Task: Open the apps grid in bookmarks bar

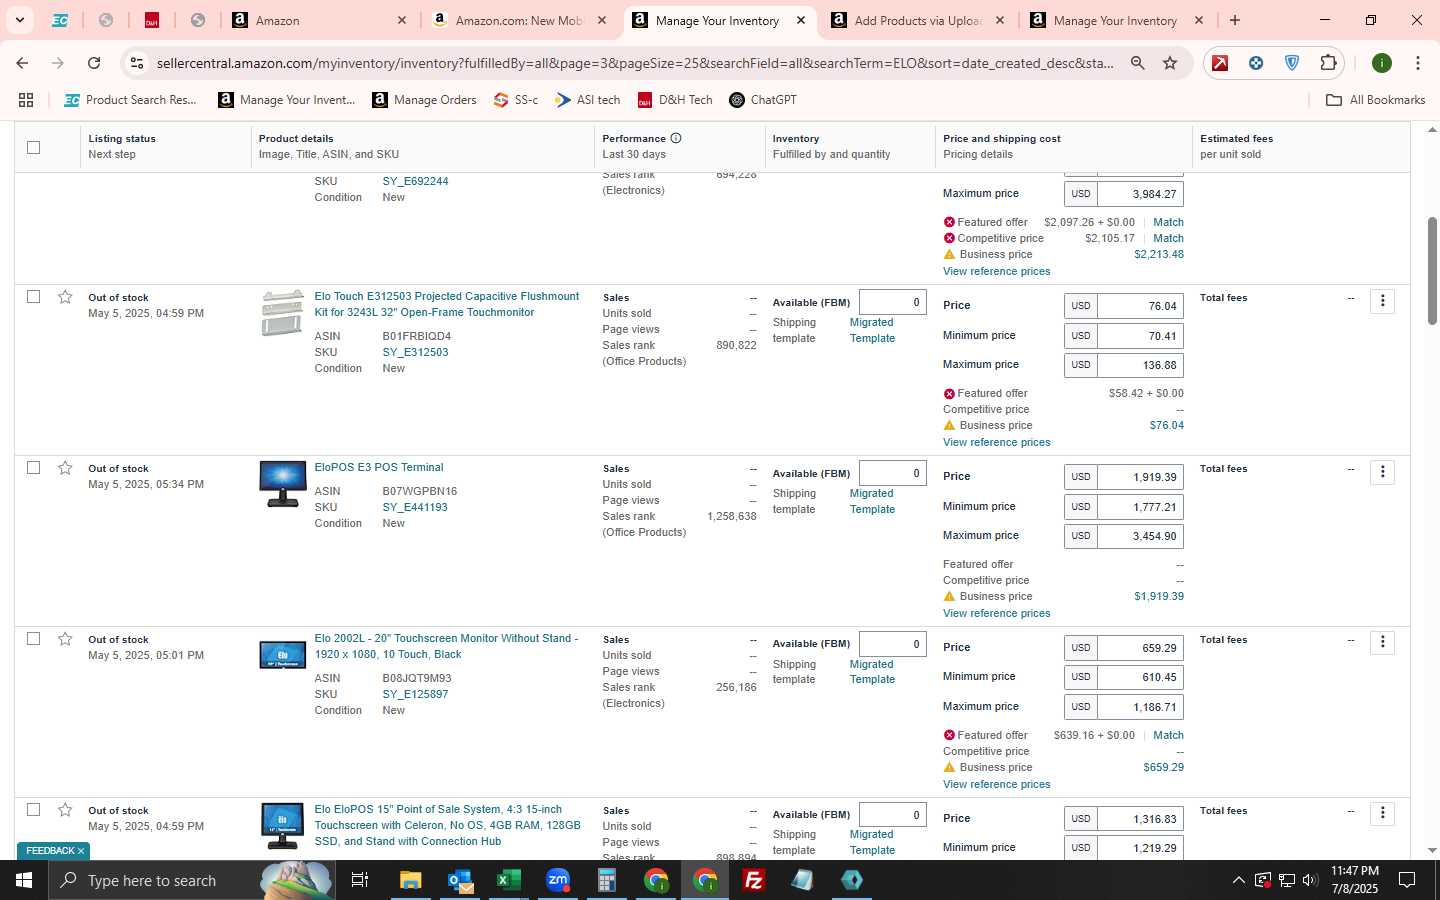Action: pos(26,100)
